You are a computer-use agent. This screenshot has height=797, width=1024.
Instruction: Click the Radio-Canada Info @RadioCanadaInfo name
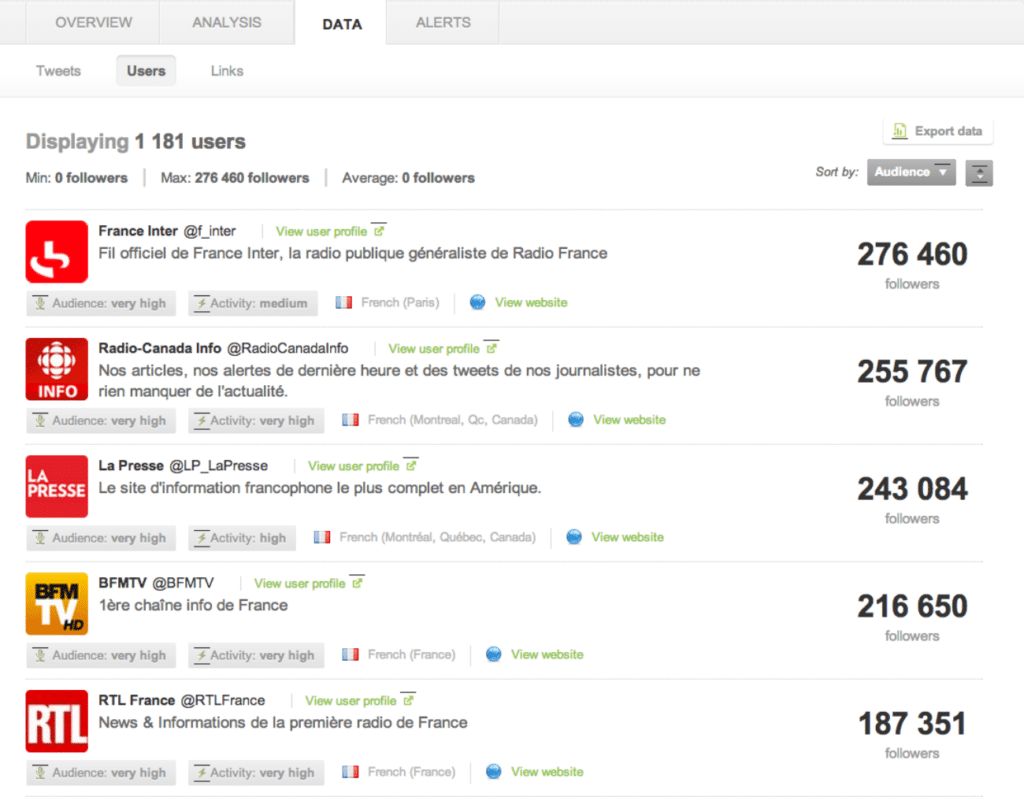[223, 348]
